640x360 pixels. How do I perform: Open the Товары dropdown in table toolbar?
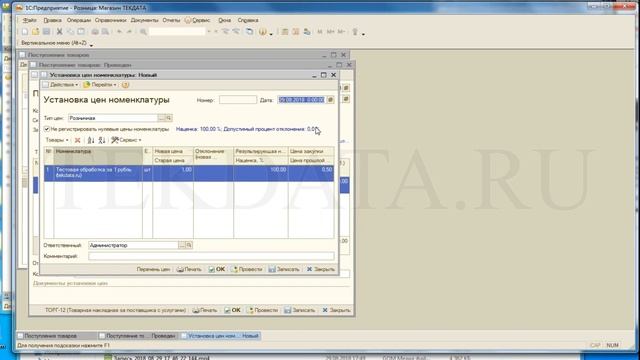pyautogui.click(x=57, y=140)
